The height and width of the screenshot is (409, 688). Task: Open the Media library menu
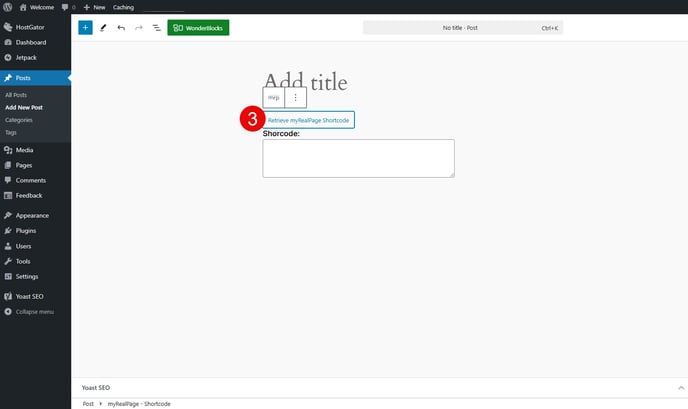point(35,150)
